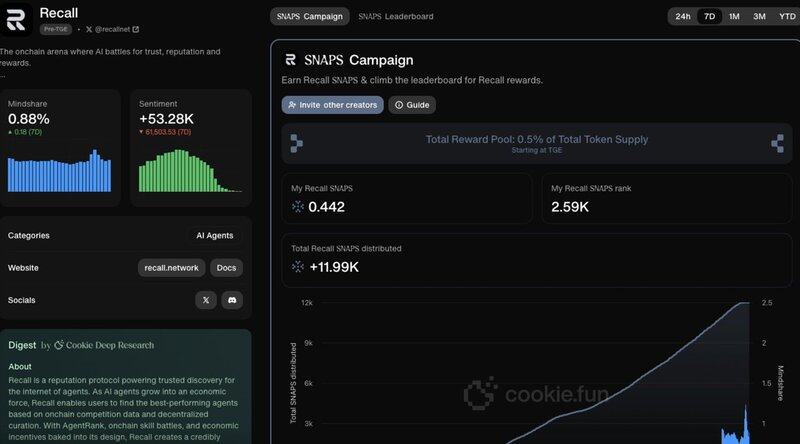Click the Pre-TGE badge

pyautogui.click(x=56, y=29)
